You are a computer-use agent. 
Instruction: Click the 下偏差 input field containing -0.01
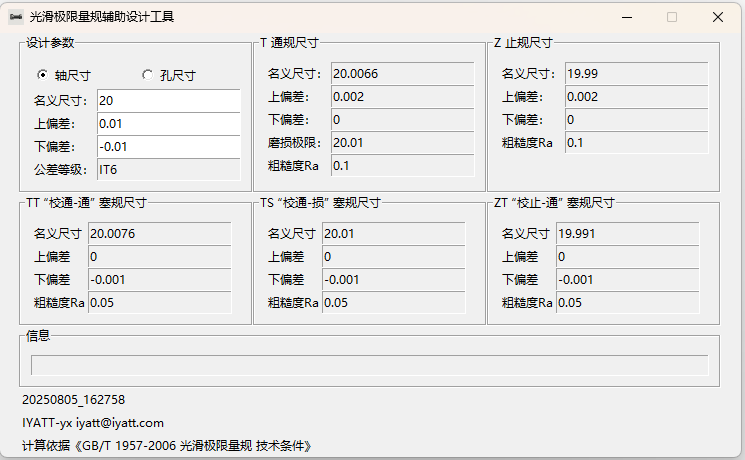click(x=169, y=147)
